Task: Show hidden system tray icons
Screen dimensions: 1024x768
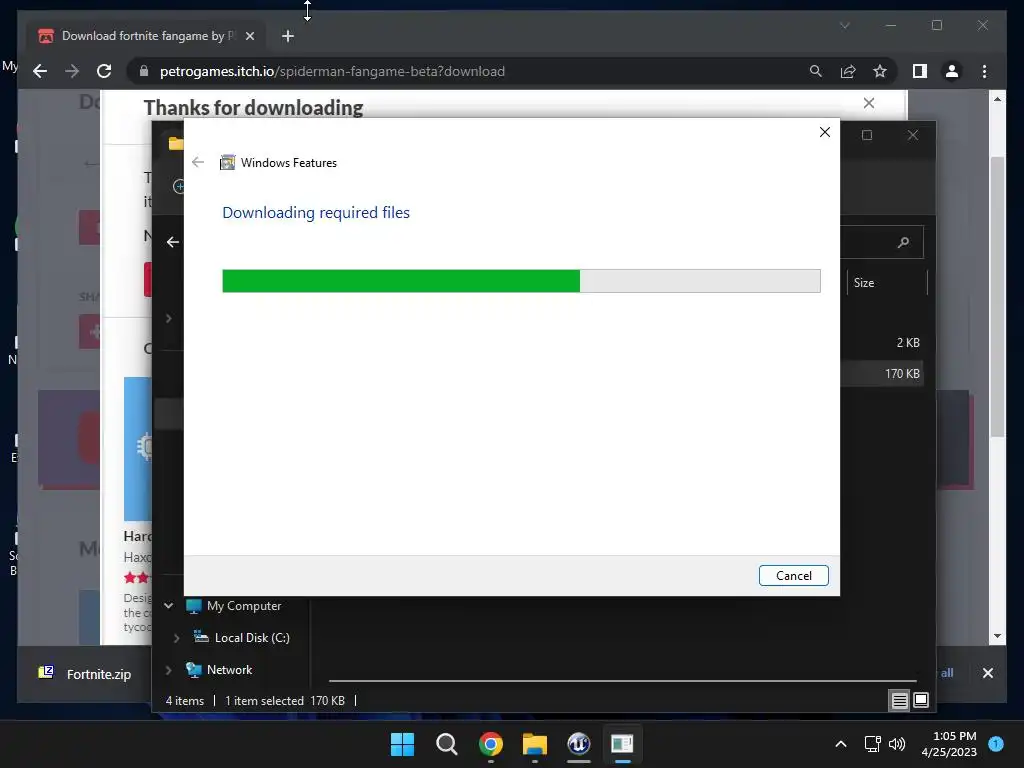Action: tap(840, 744)
